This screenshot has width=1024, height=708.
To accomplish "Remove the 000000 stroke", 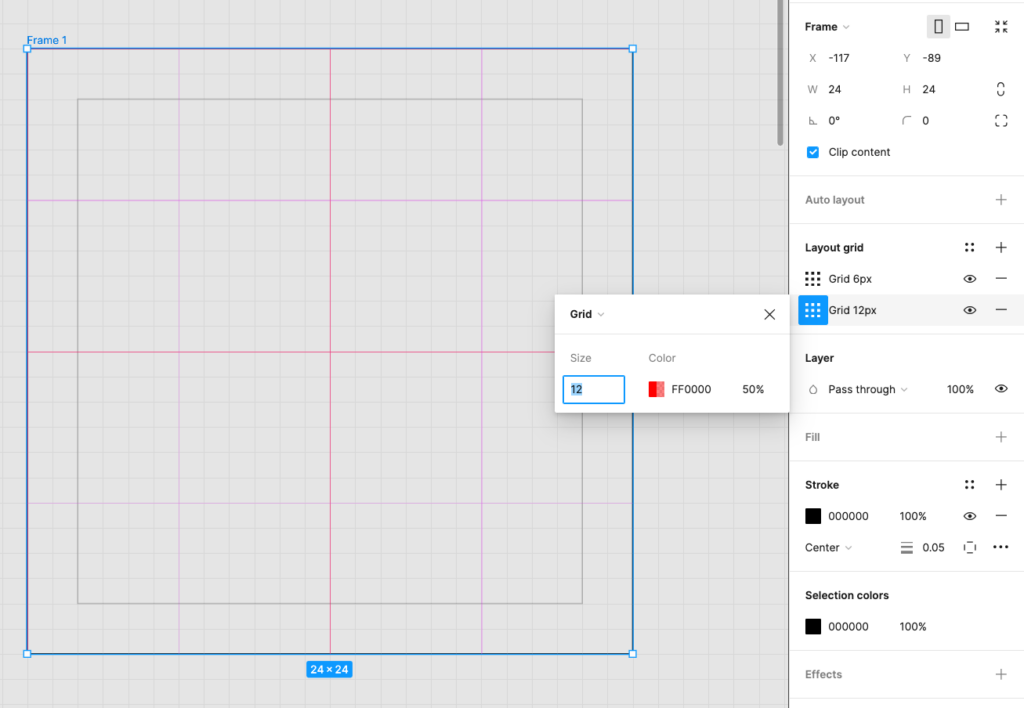I will (1000, 516).
